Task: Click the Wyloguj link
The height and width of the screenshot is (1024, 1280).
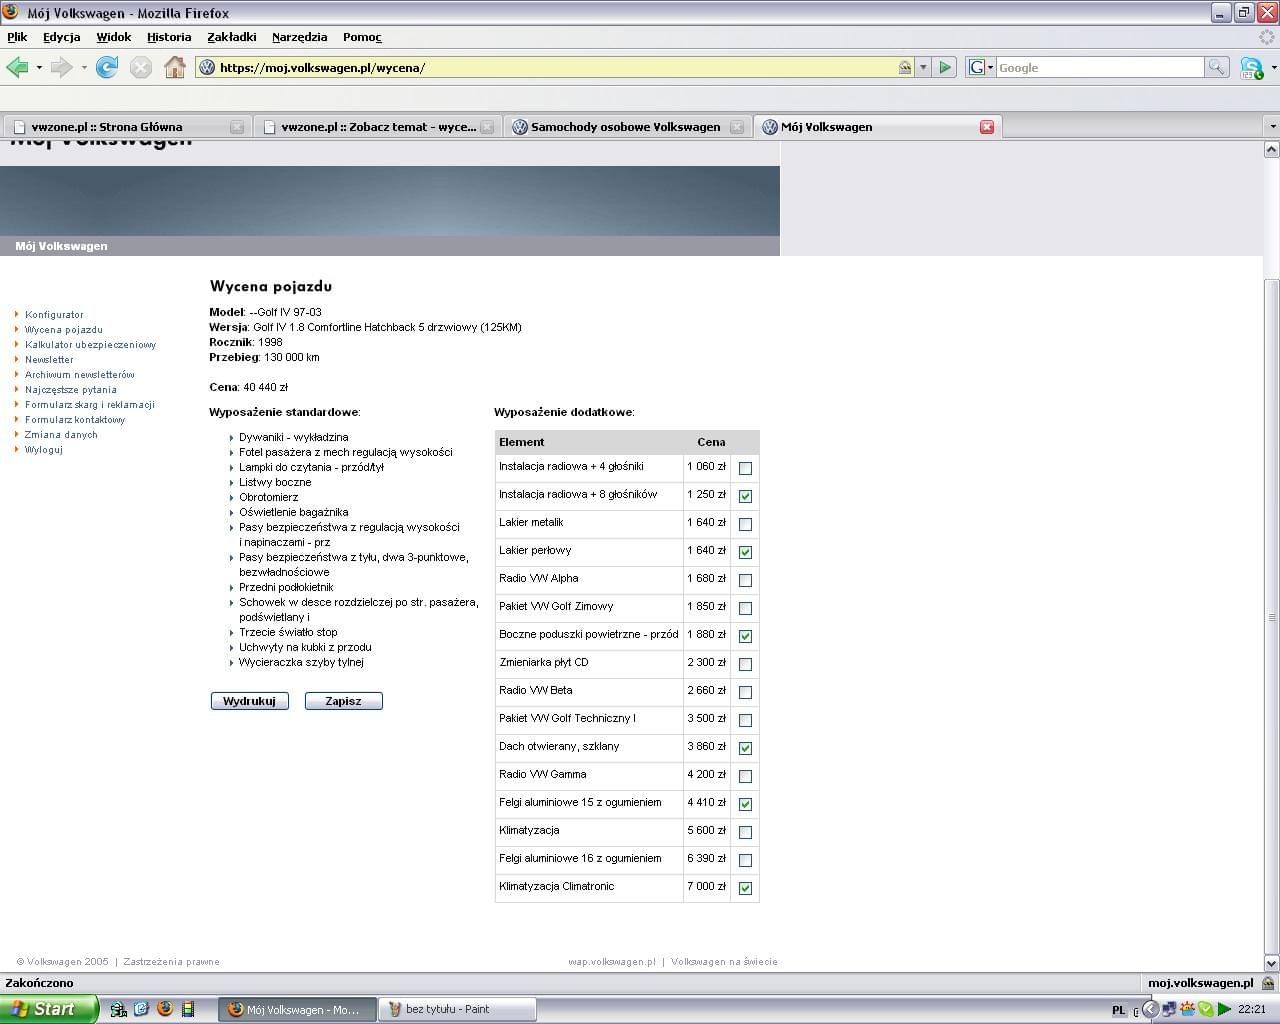Action: 44,450
